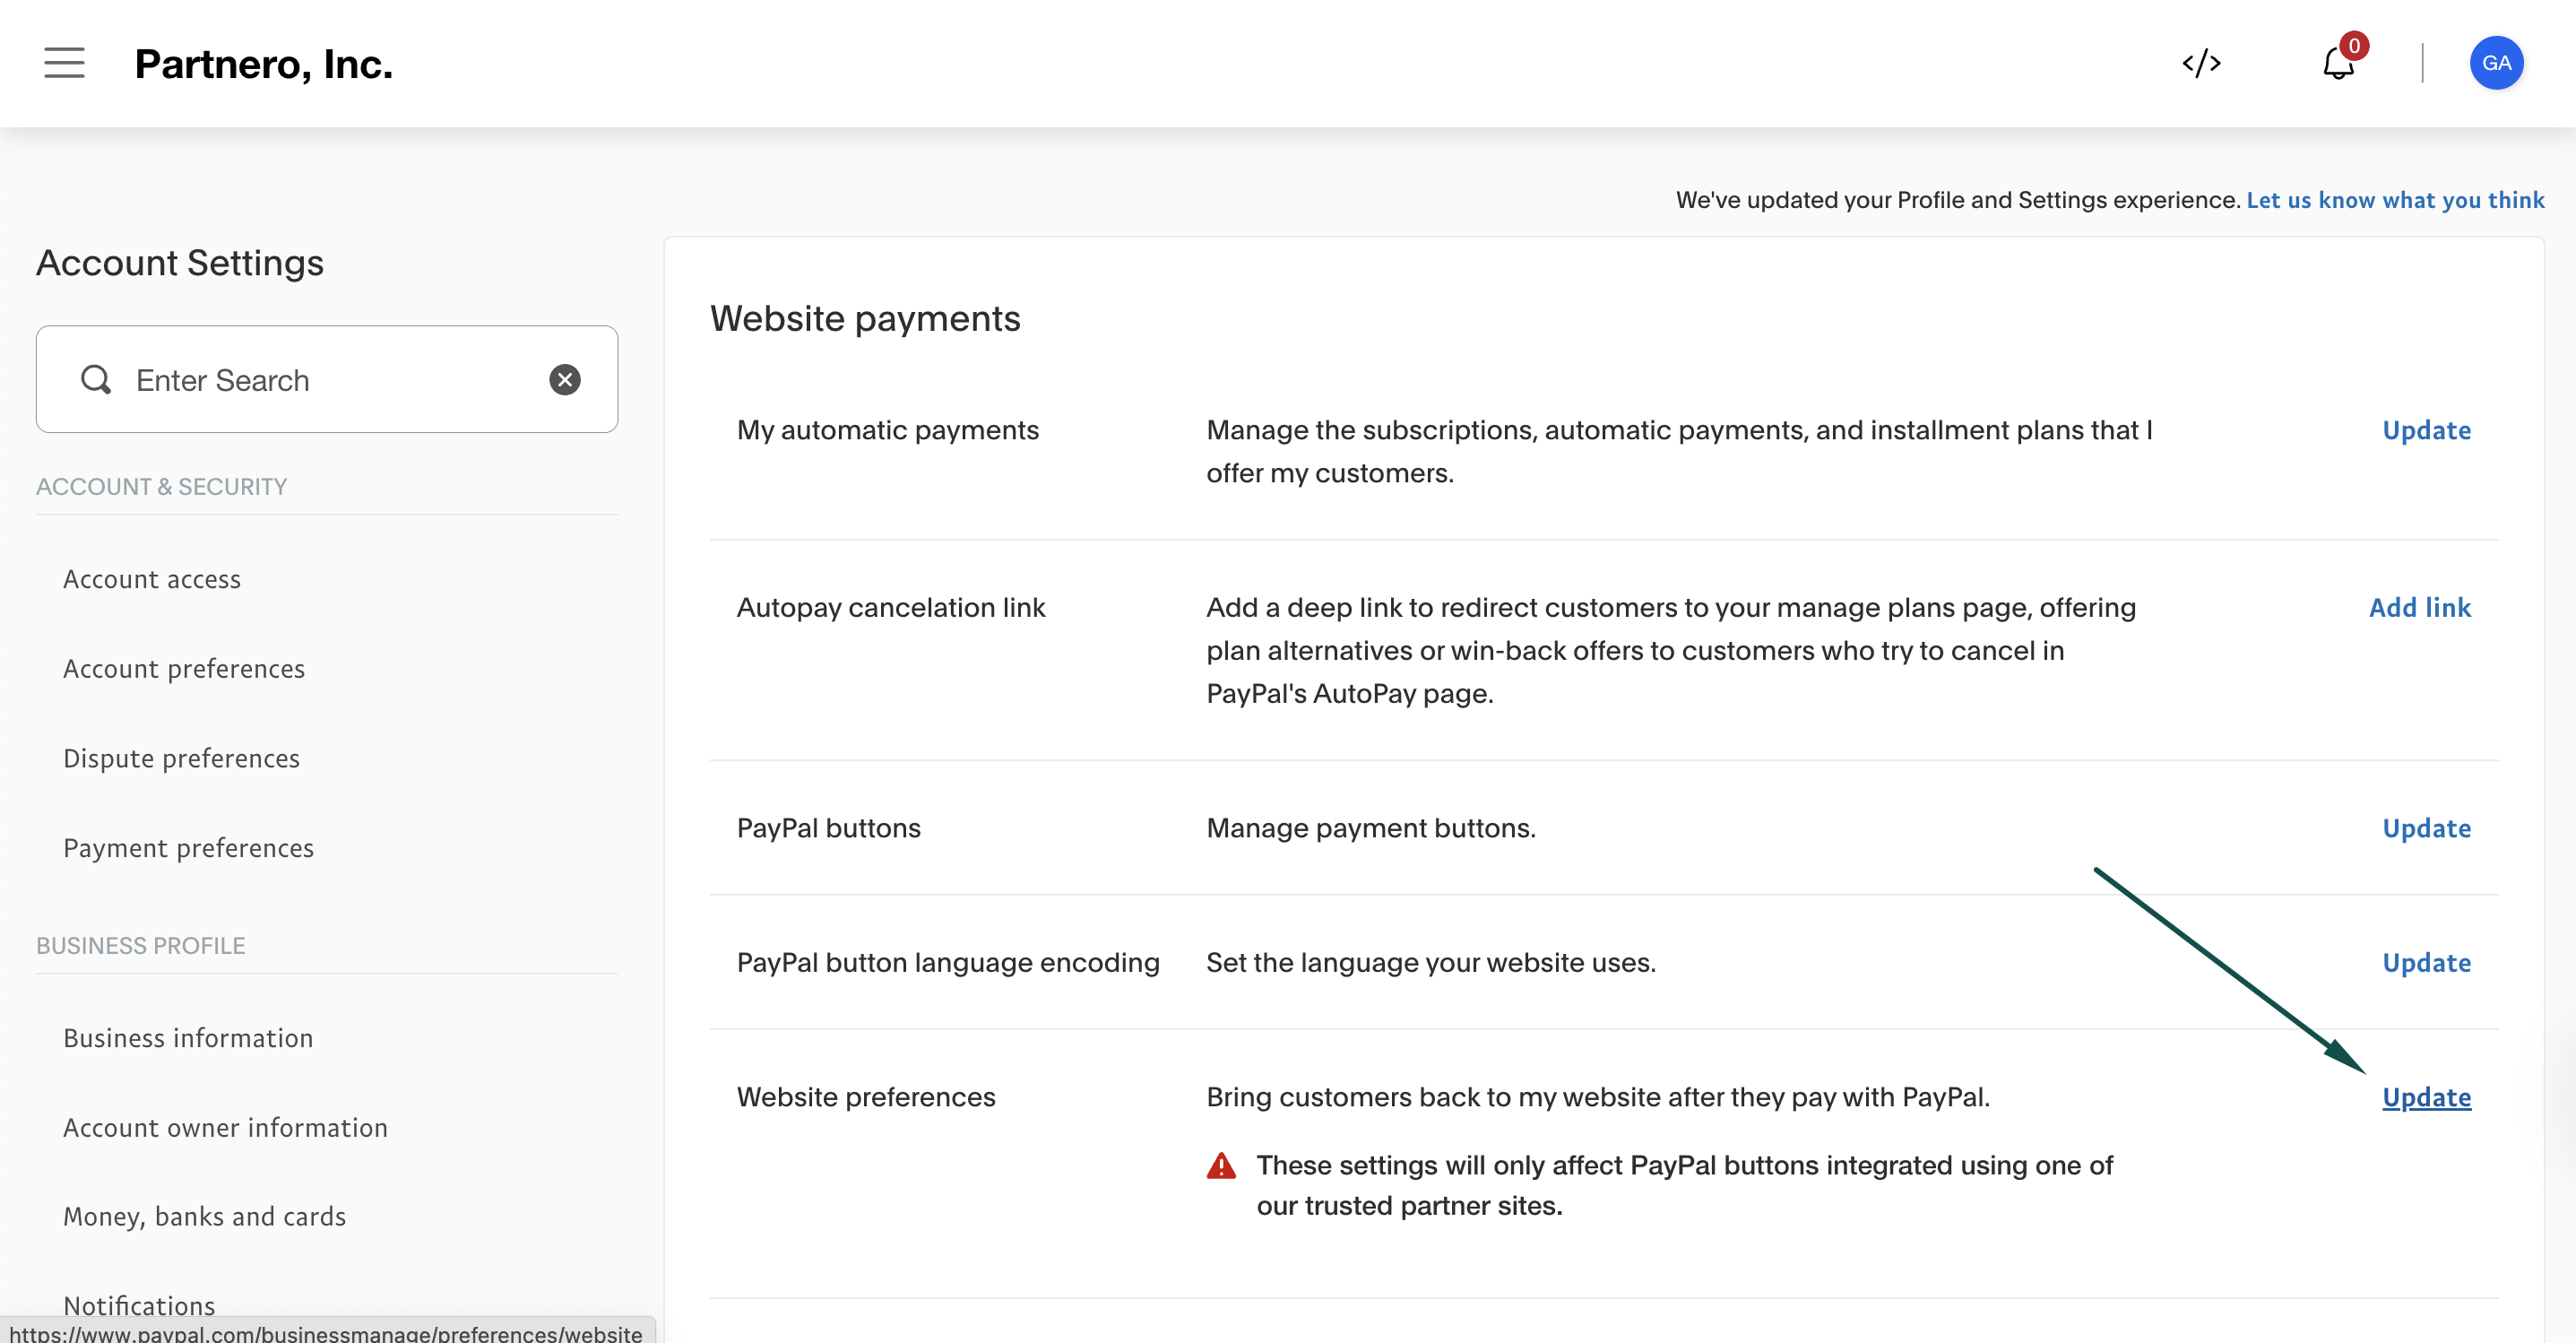The width and height of the screenshot is (2576, 1343).
Task: Click the 'PayPal buttons' row label
Action: click(829, 829)
